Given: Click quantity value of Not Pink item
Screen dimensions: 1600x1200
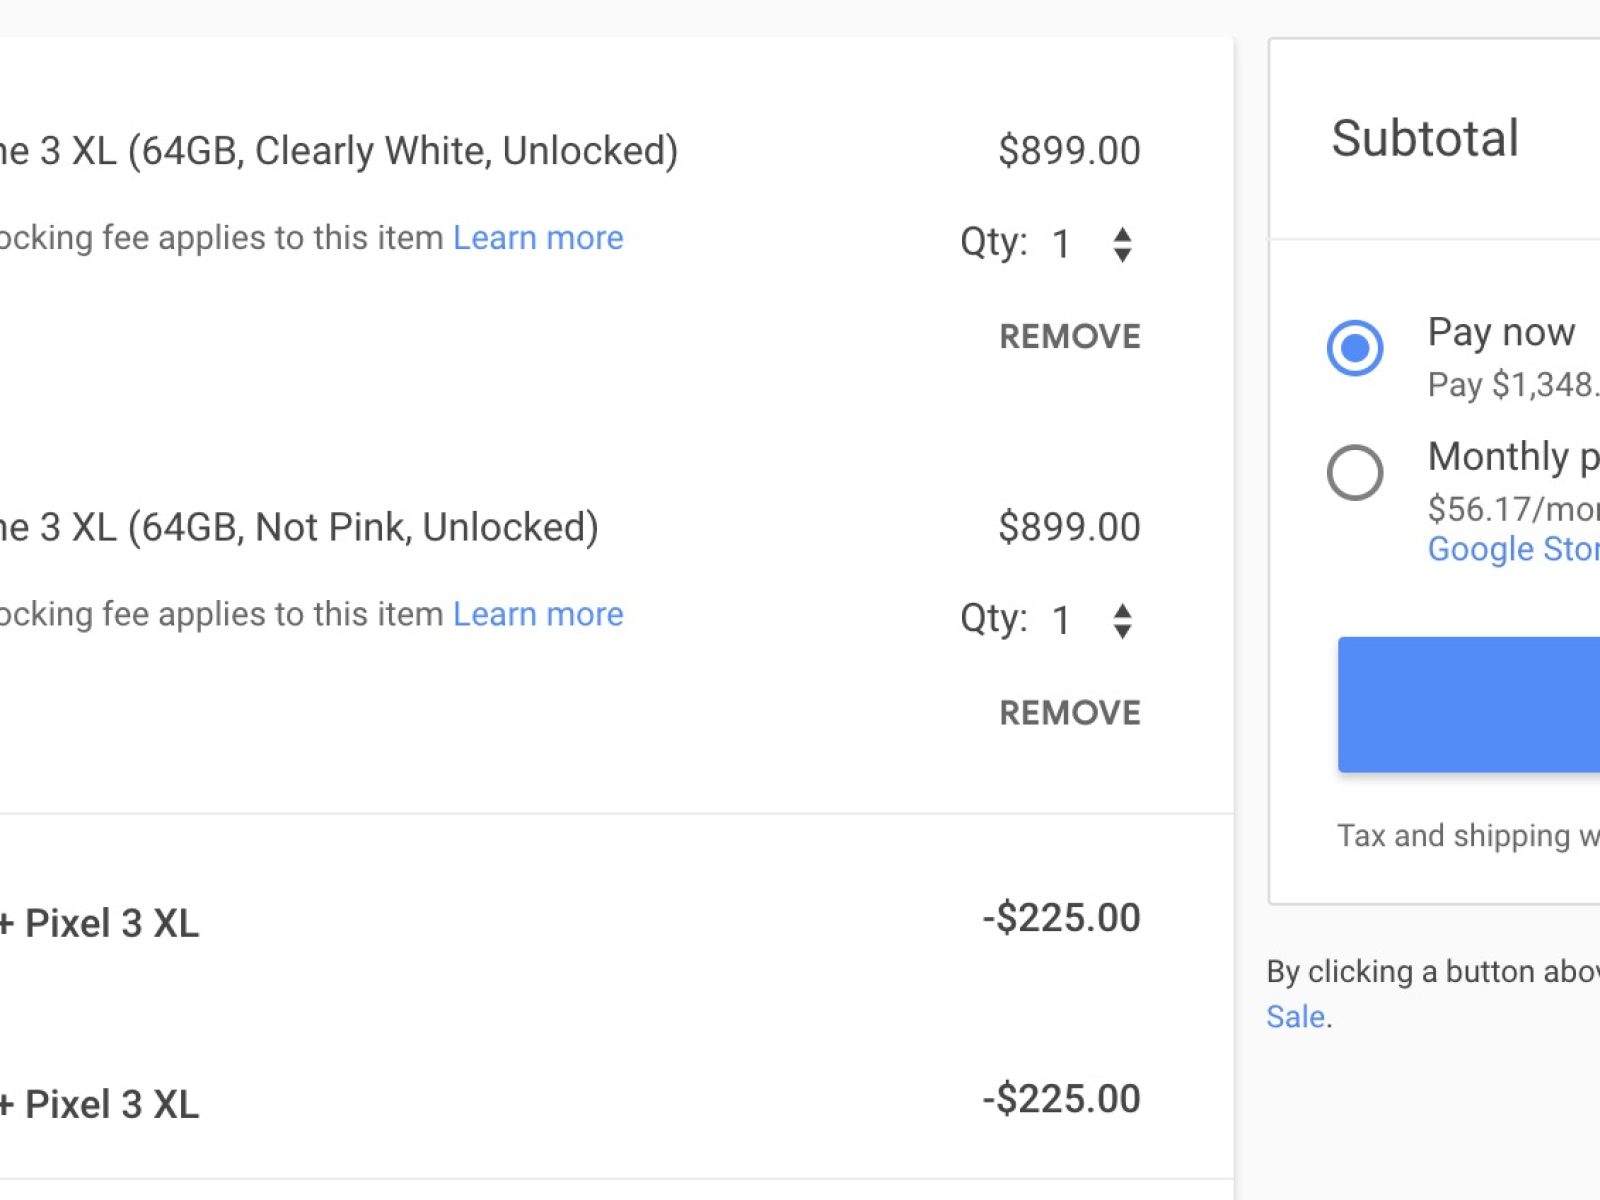Looking at the screenshot, I should (1061, 621).
